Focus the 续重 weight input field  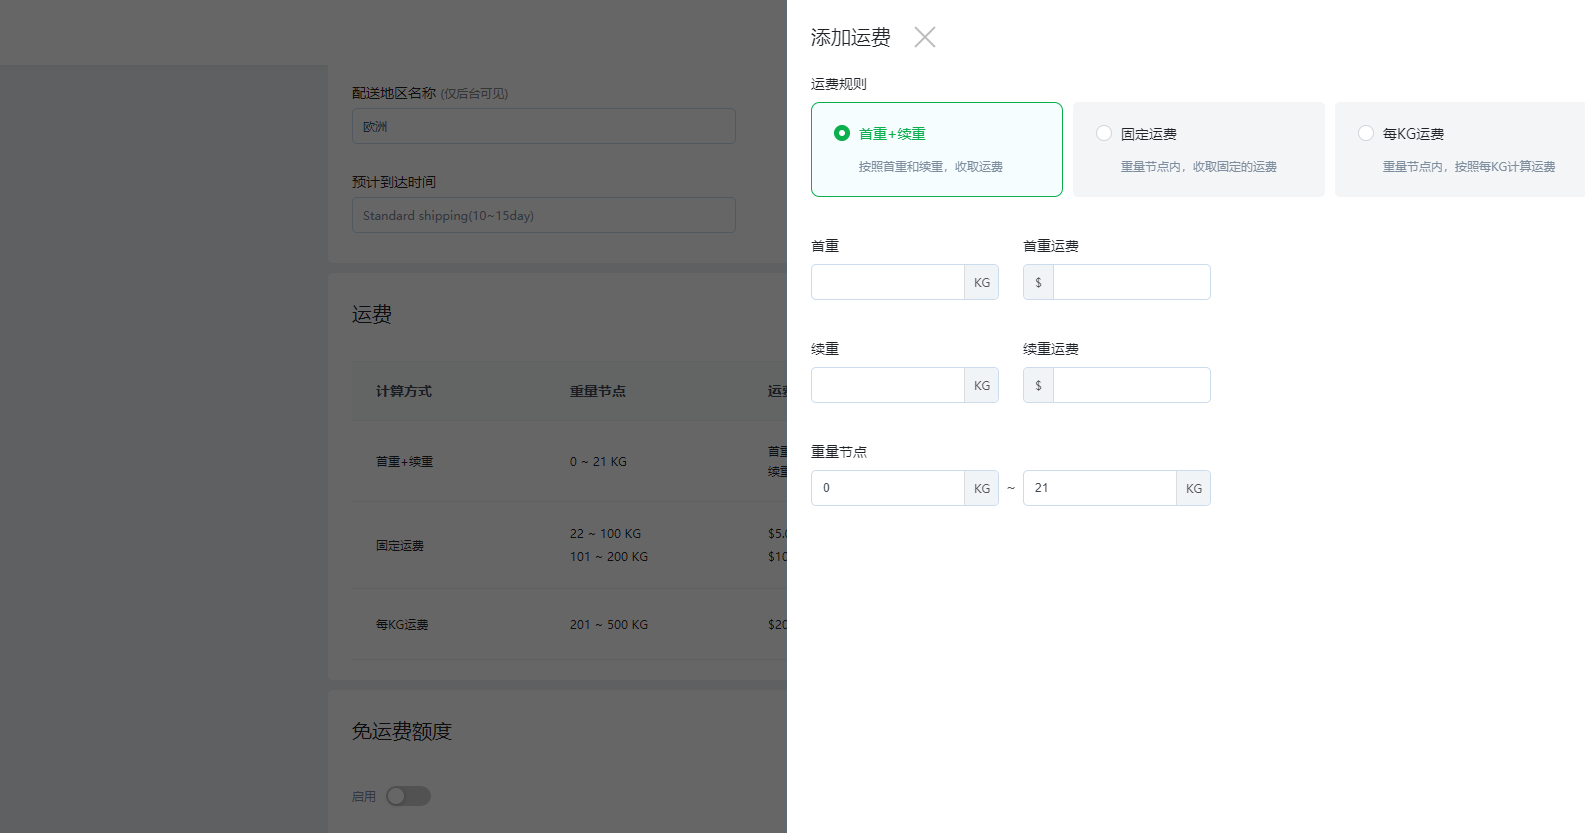pyautogui.click(x=888, y=385)
